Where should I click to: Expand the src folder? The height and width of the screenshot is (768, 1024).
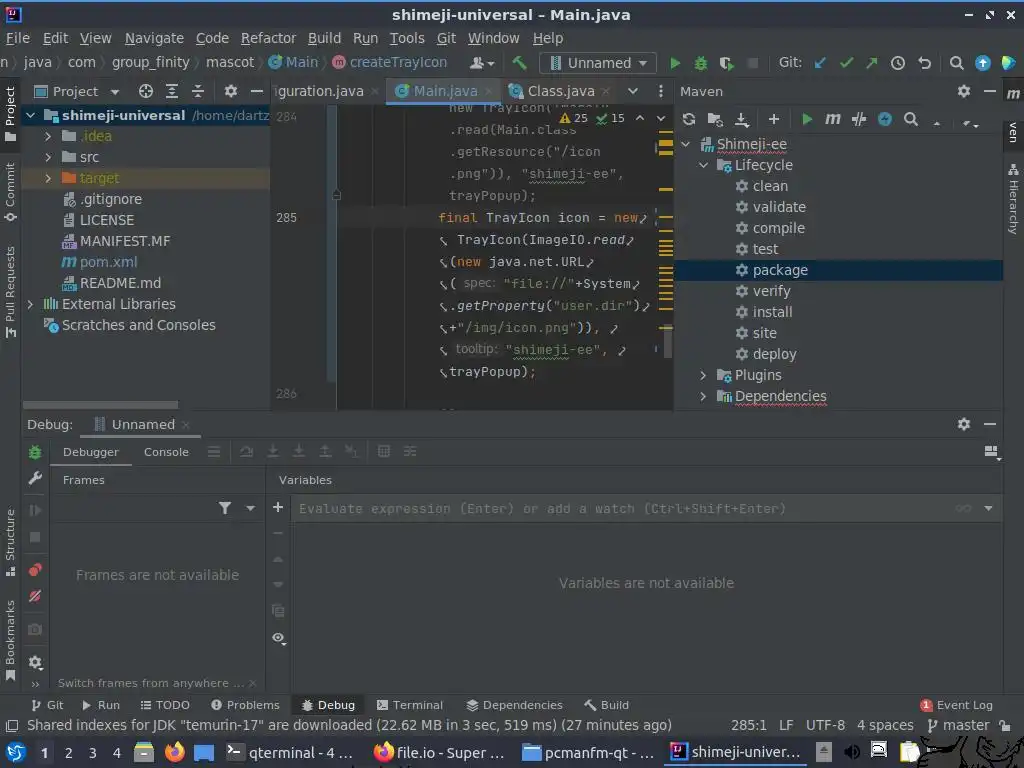click(x=48, y=157)
